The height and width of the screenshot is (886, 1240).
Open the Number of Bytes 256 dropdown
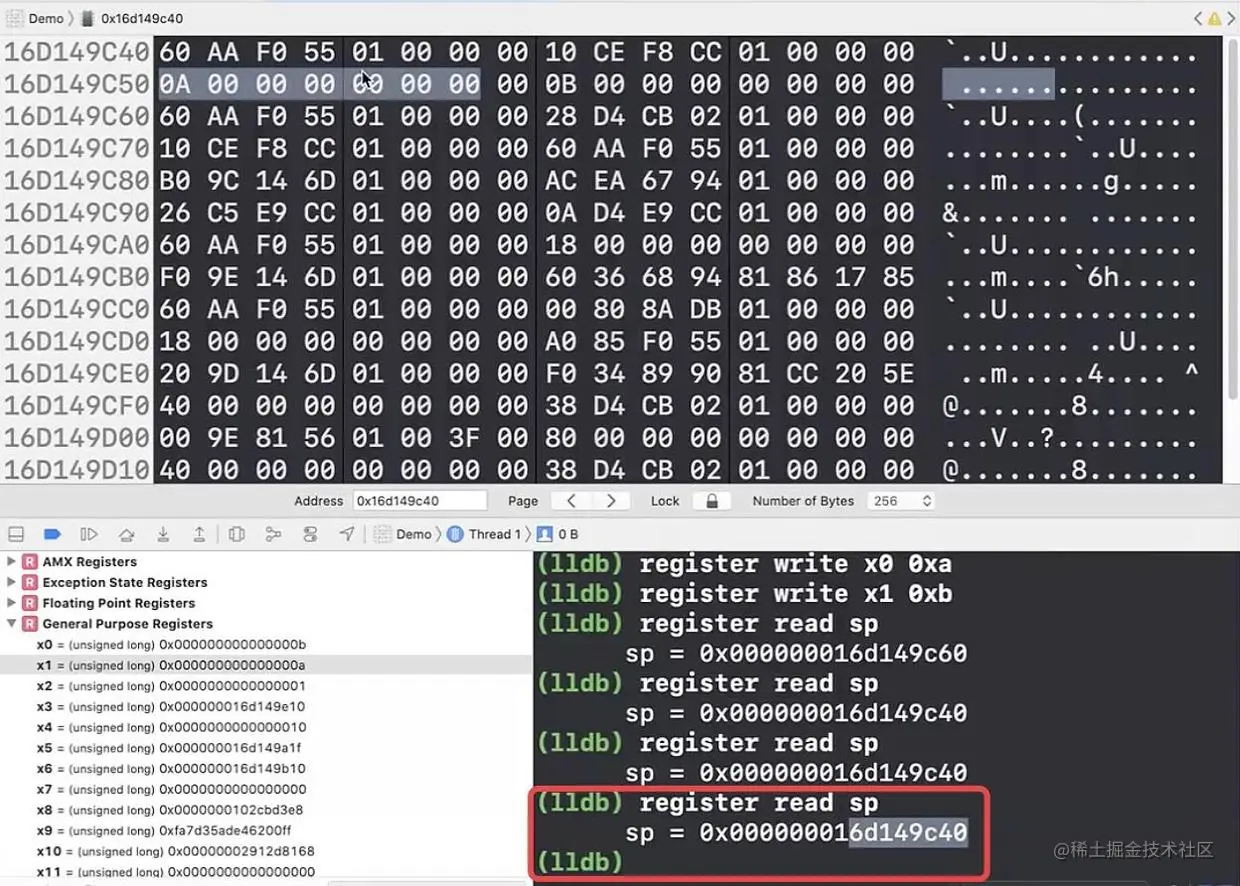coord(901,501)
